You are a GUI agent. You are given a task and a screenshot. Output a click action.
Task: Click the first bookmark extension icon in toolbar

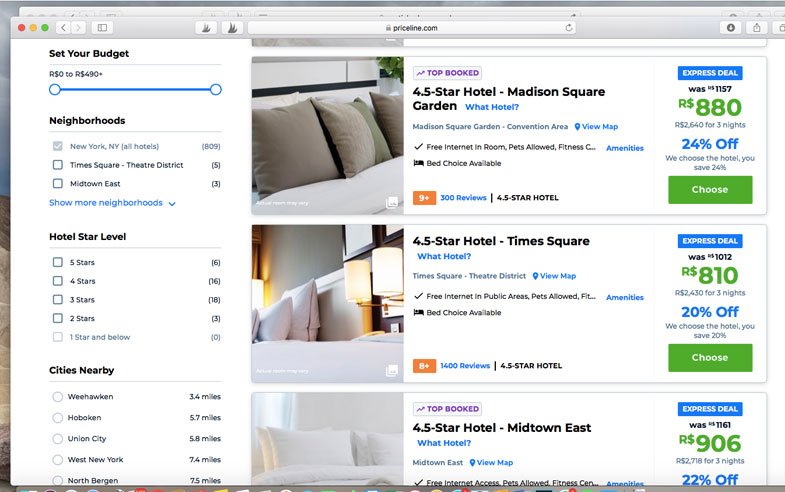[206, 28]
